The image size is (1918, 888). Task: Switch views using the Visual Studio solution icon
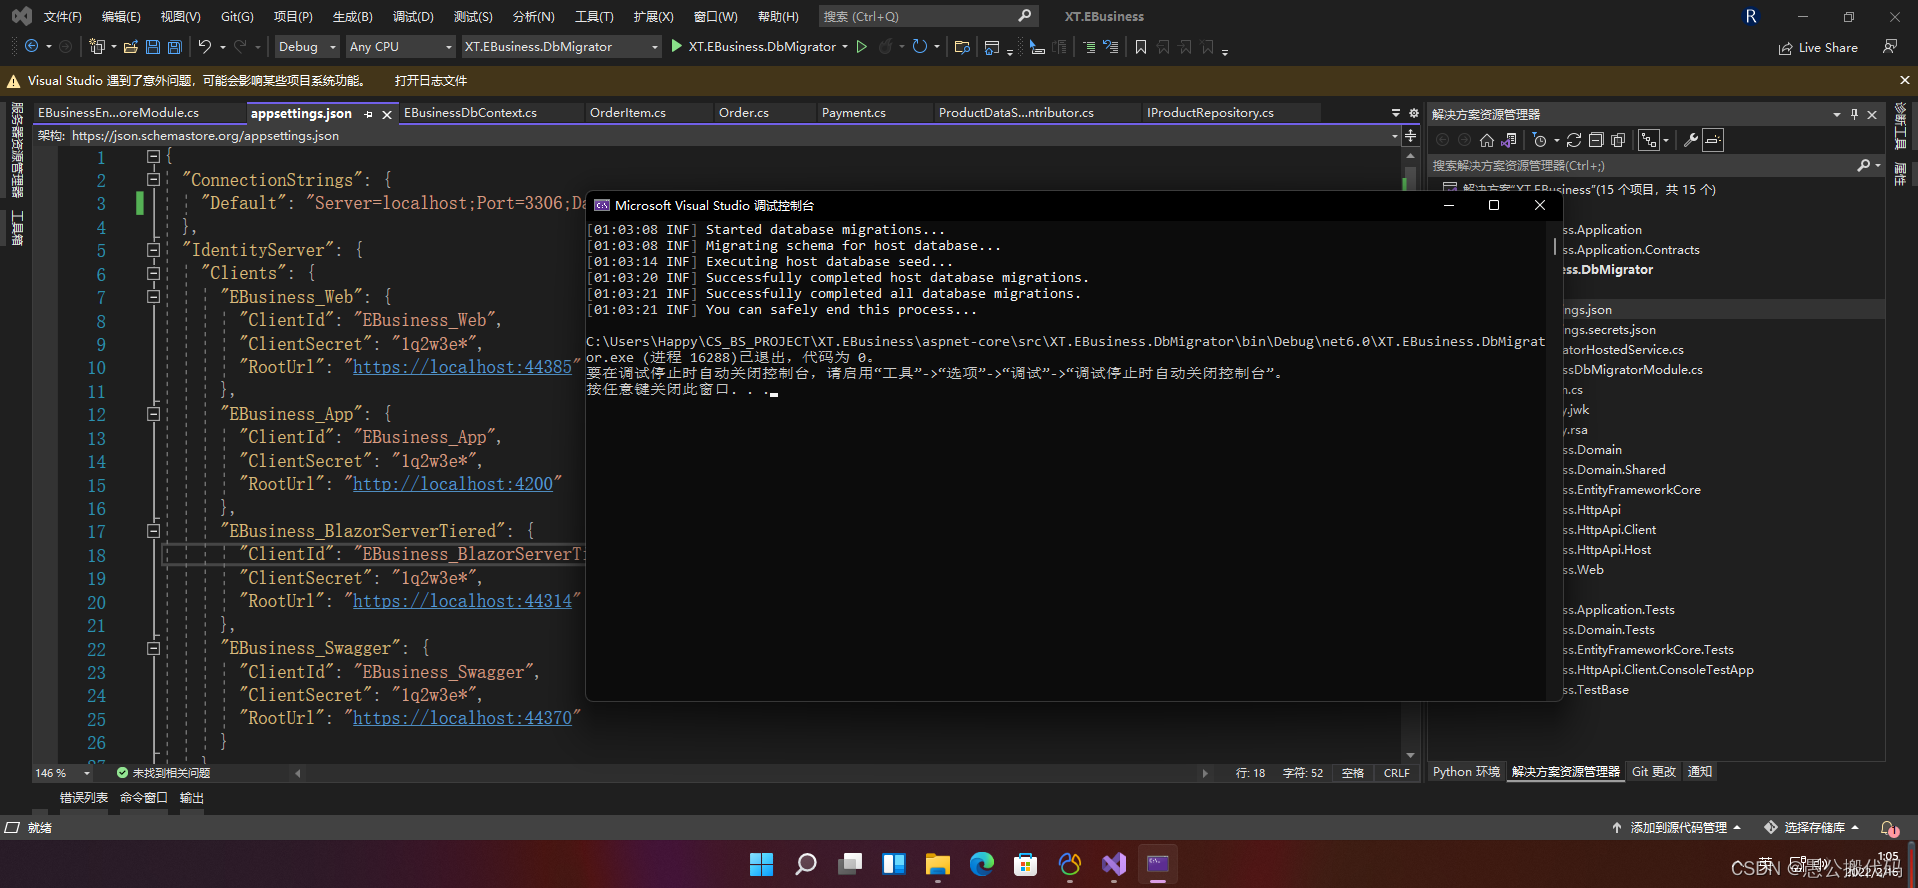click(x=1509, y=140)
